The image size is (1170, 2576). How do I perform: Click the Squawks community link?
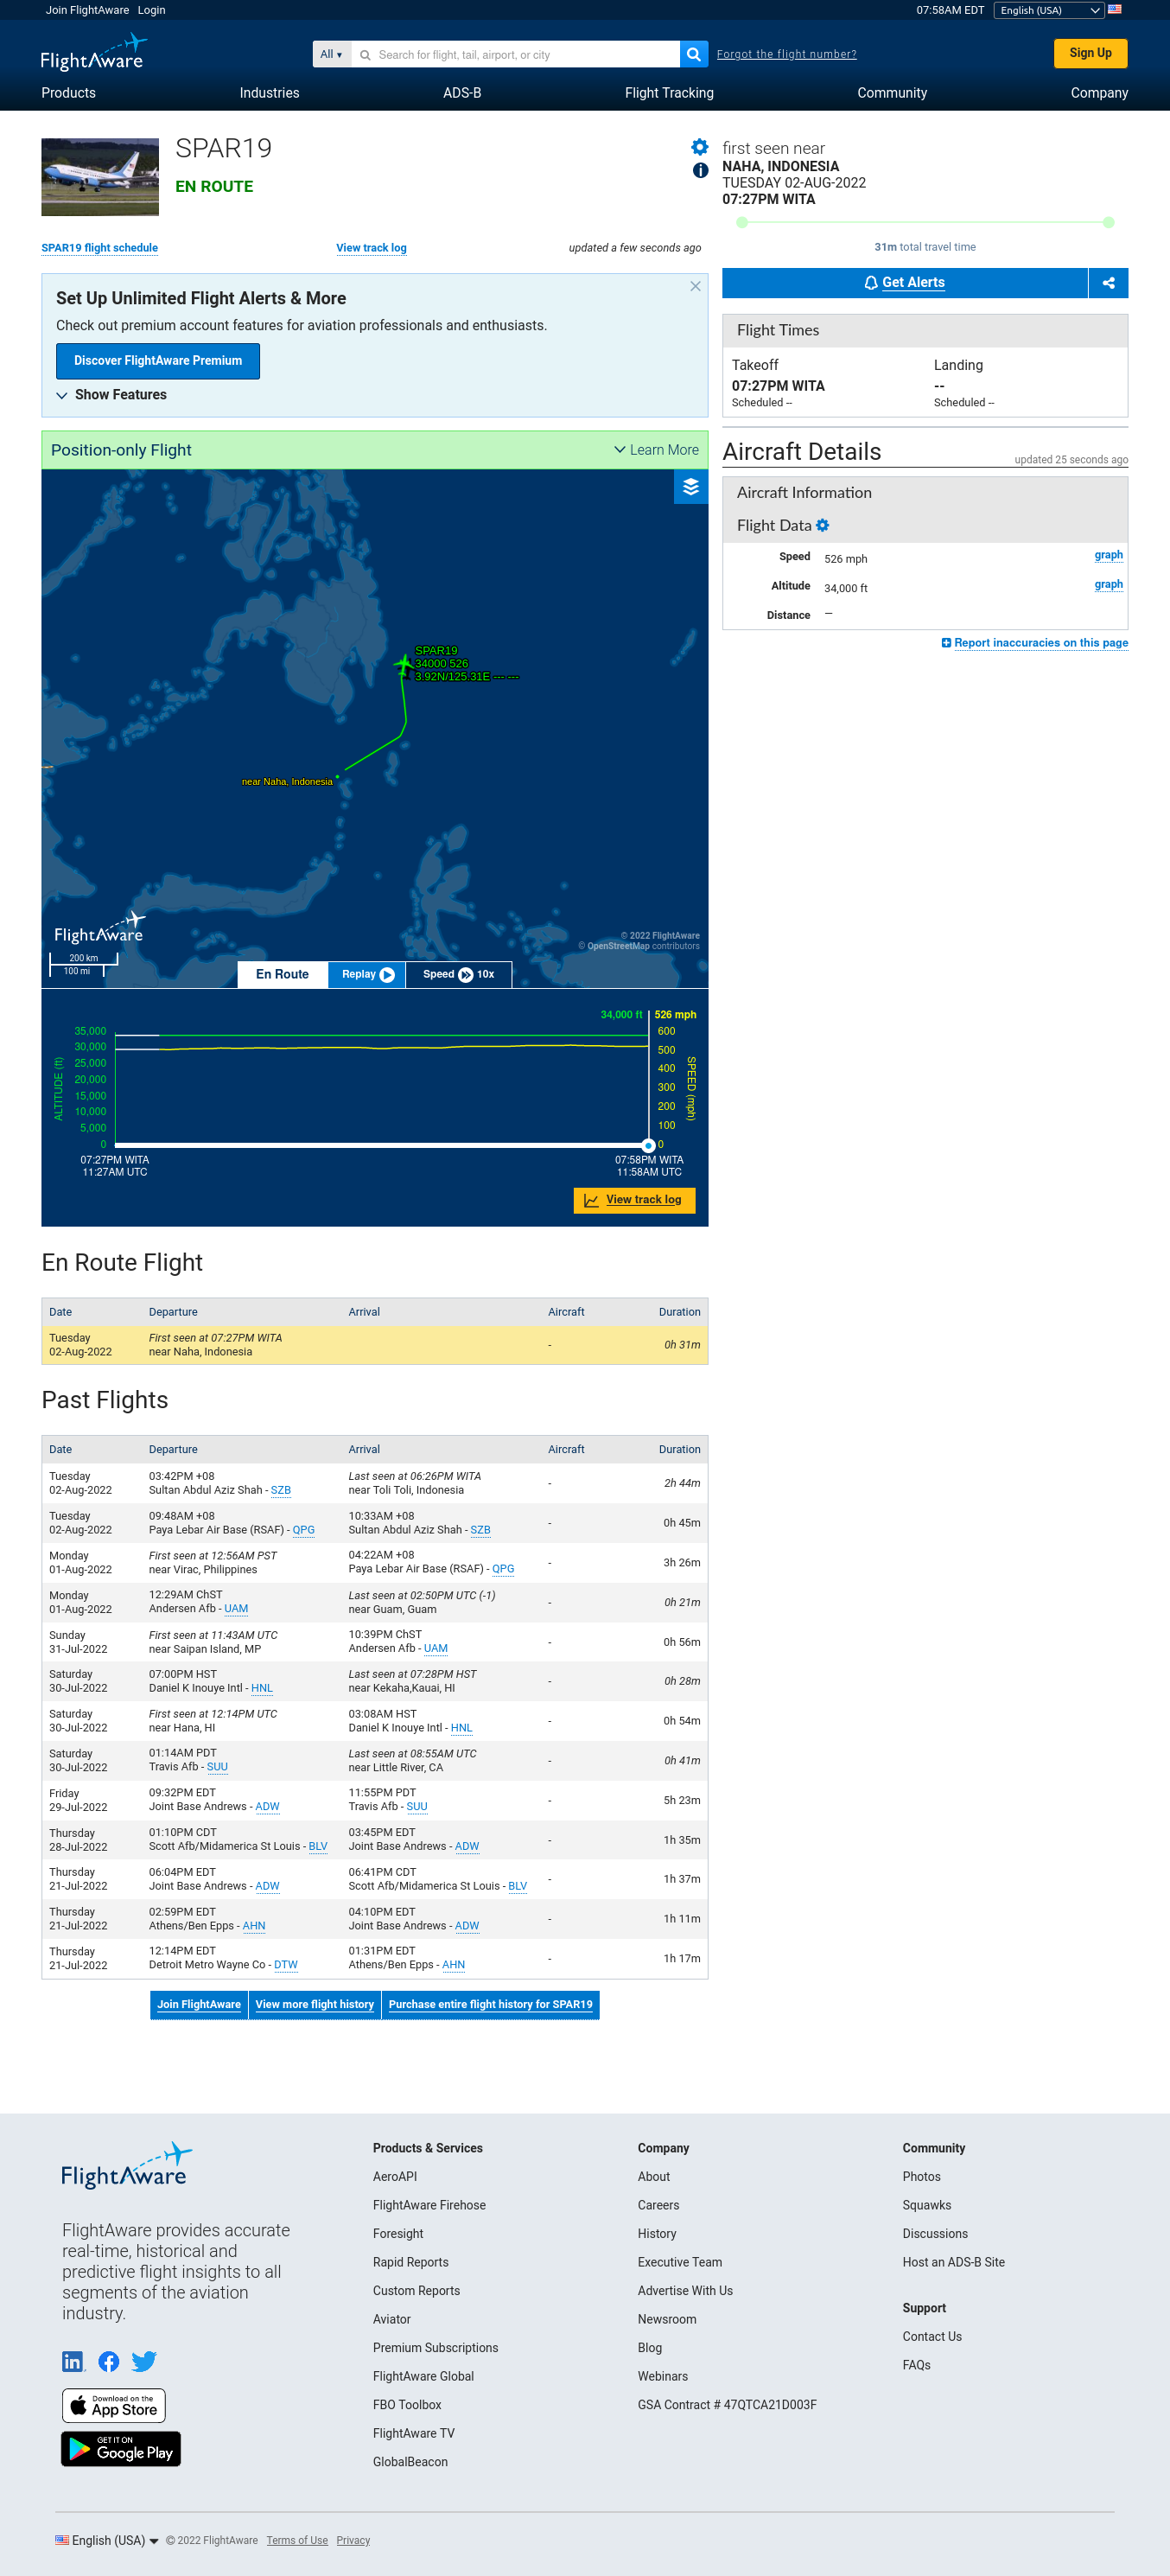tap(927, 2205)
